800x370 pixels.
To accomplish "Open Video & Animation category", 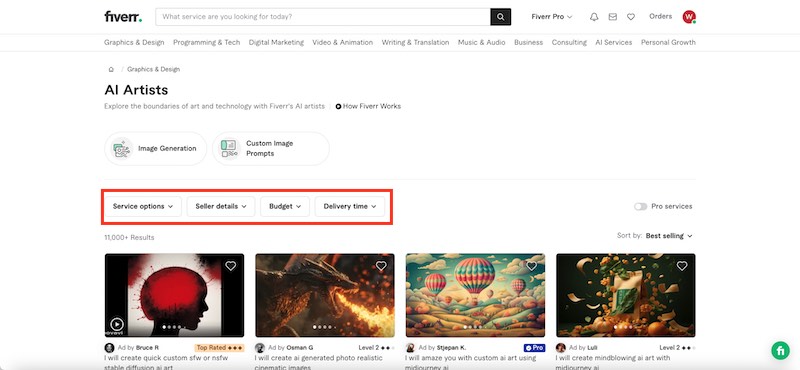I will pyautogui.click(x=343, y=42).
